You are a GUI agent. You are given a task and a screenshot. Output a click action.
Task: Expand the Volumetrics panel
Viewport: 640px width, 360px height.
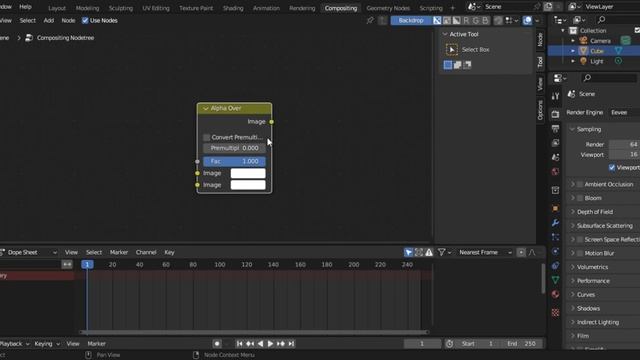(572, 267)
